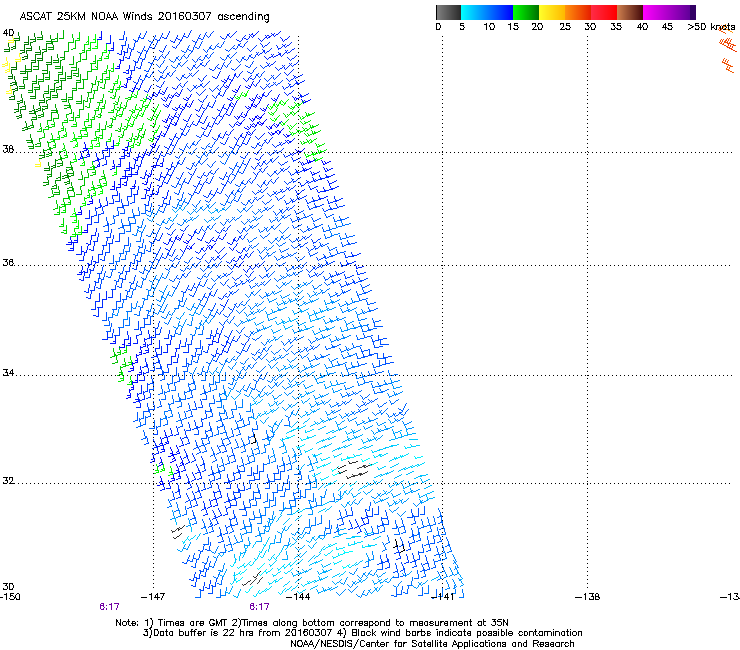
Task: Click the latitude label 32
Action: (x=8, y=481)
